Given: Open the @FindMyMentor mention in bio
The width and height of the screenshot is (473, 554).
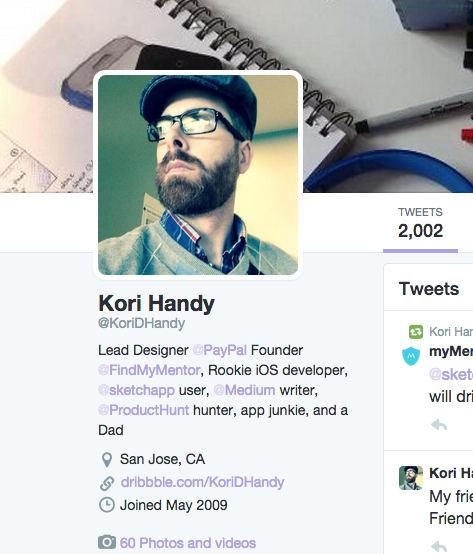Looking at the screenshot, I should [149, 370].
